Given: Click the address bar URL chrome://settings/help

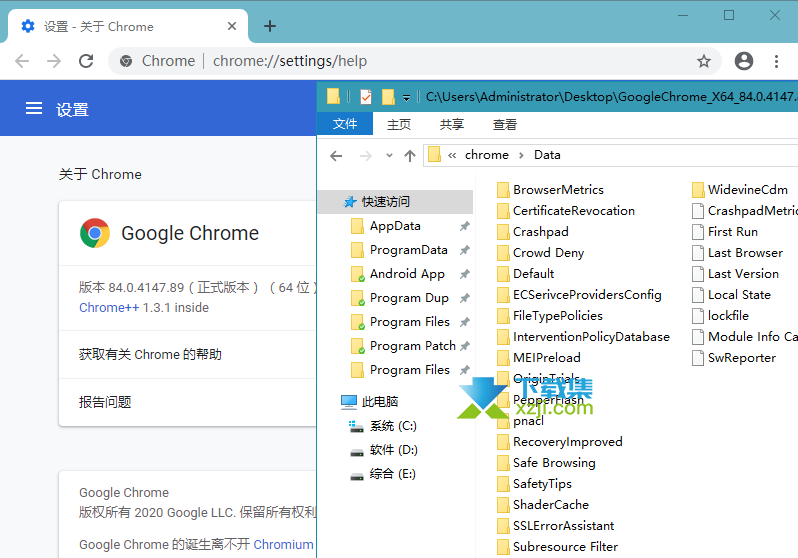Looking at the screenshot, I should pyautogui.click(x=290, y=61).
